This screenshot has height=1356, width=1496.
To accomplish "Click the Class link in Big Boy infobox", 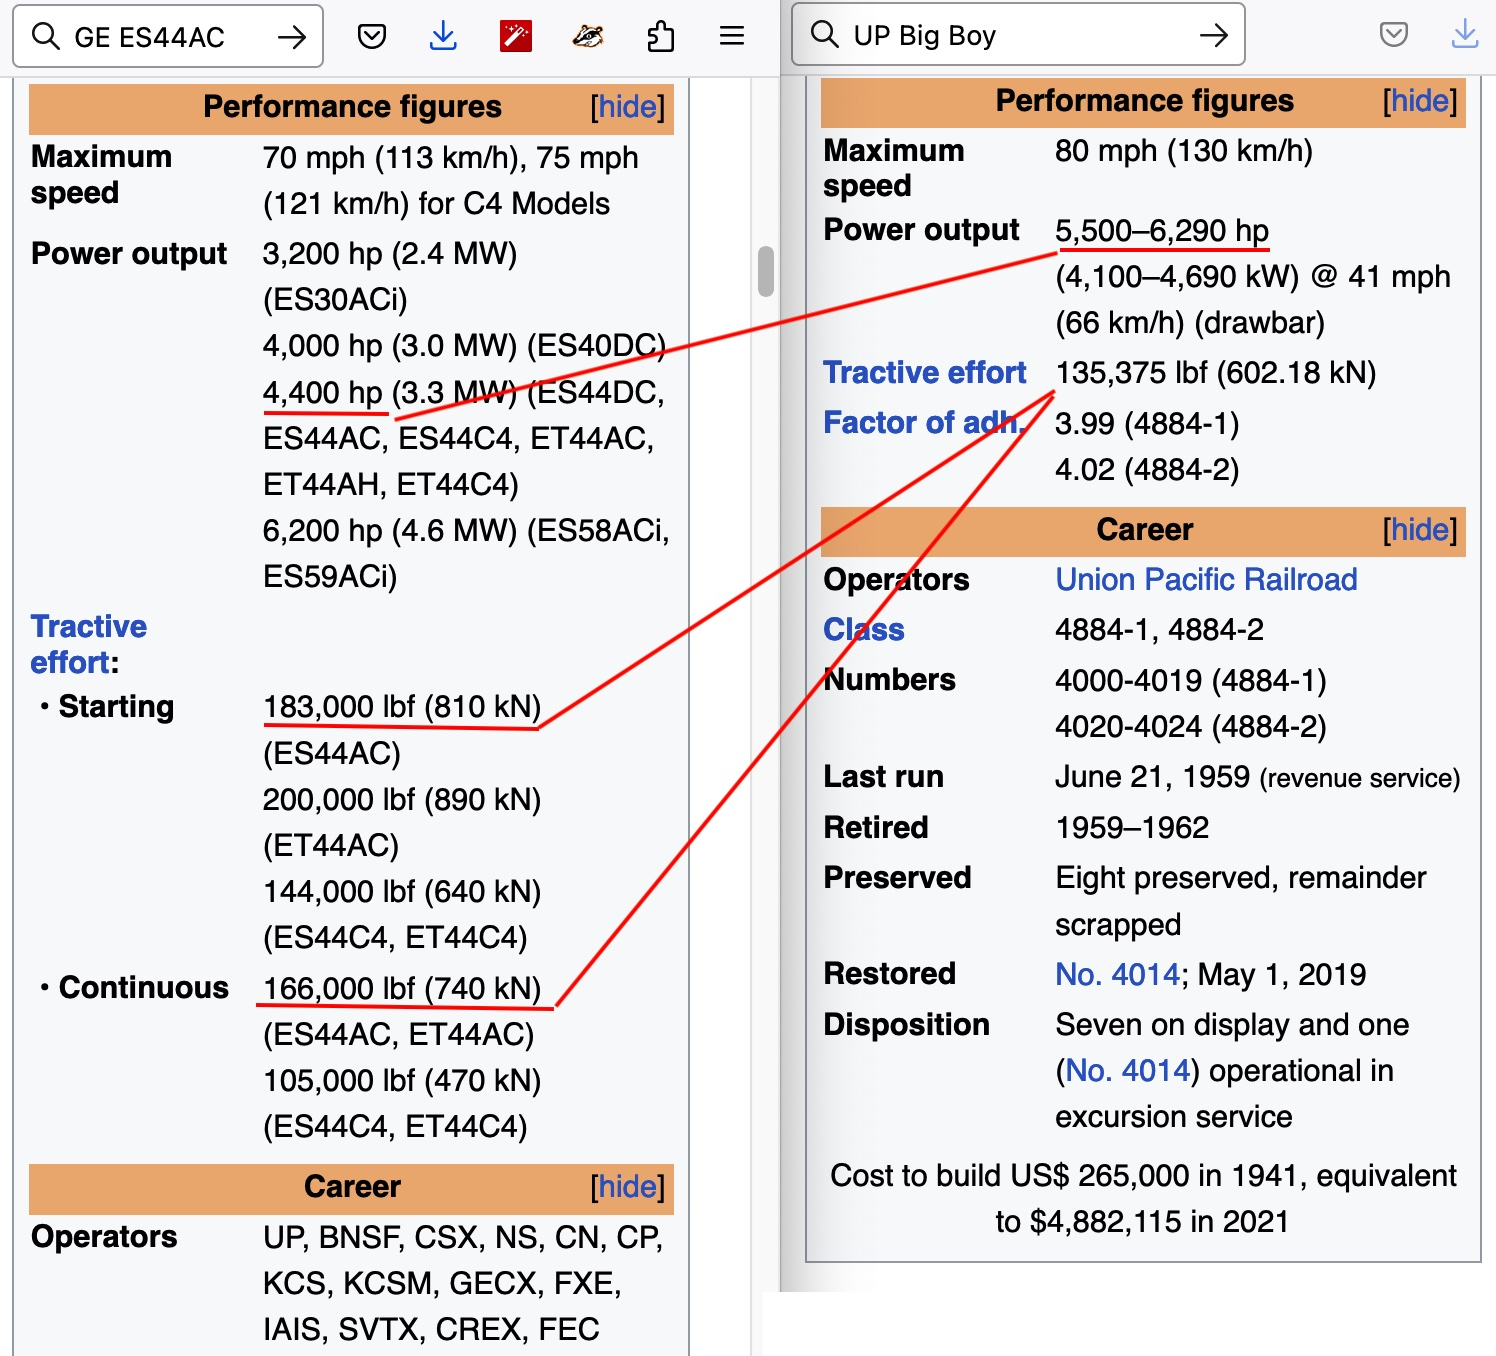I will (863, 630).
